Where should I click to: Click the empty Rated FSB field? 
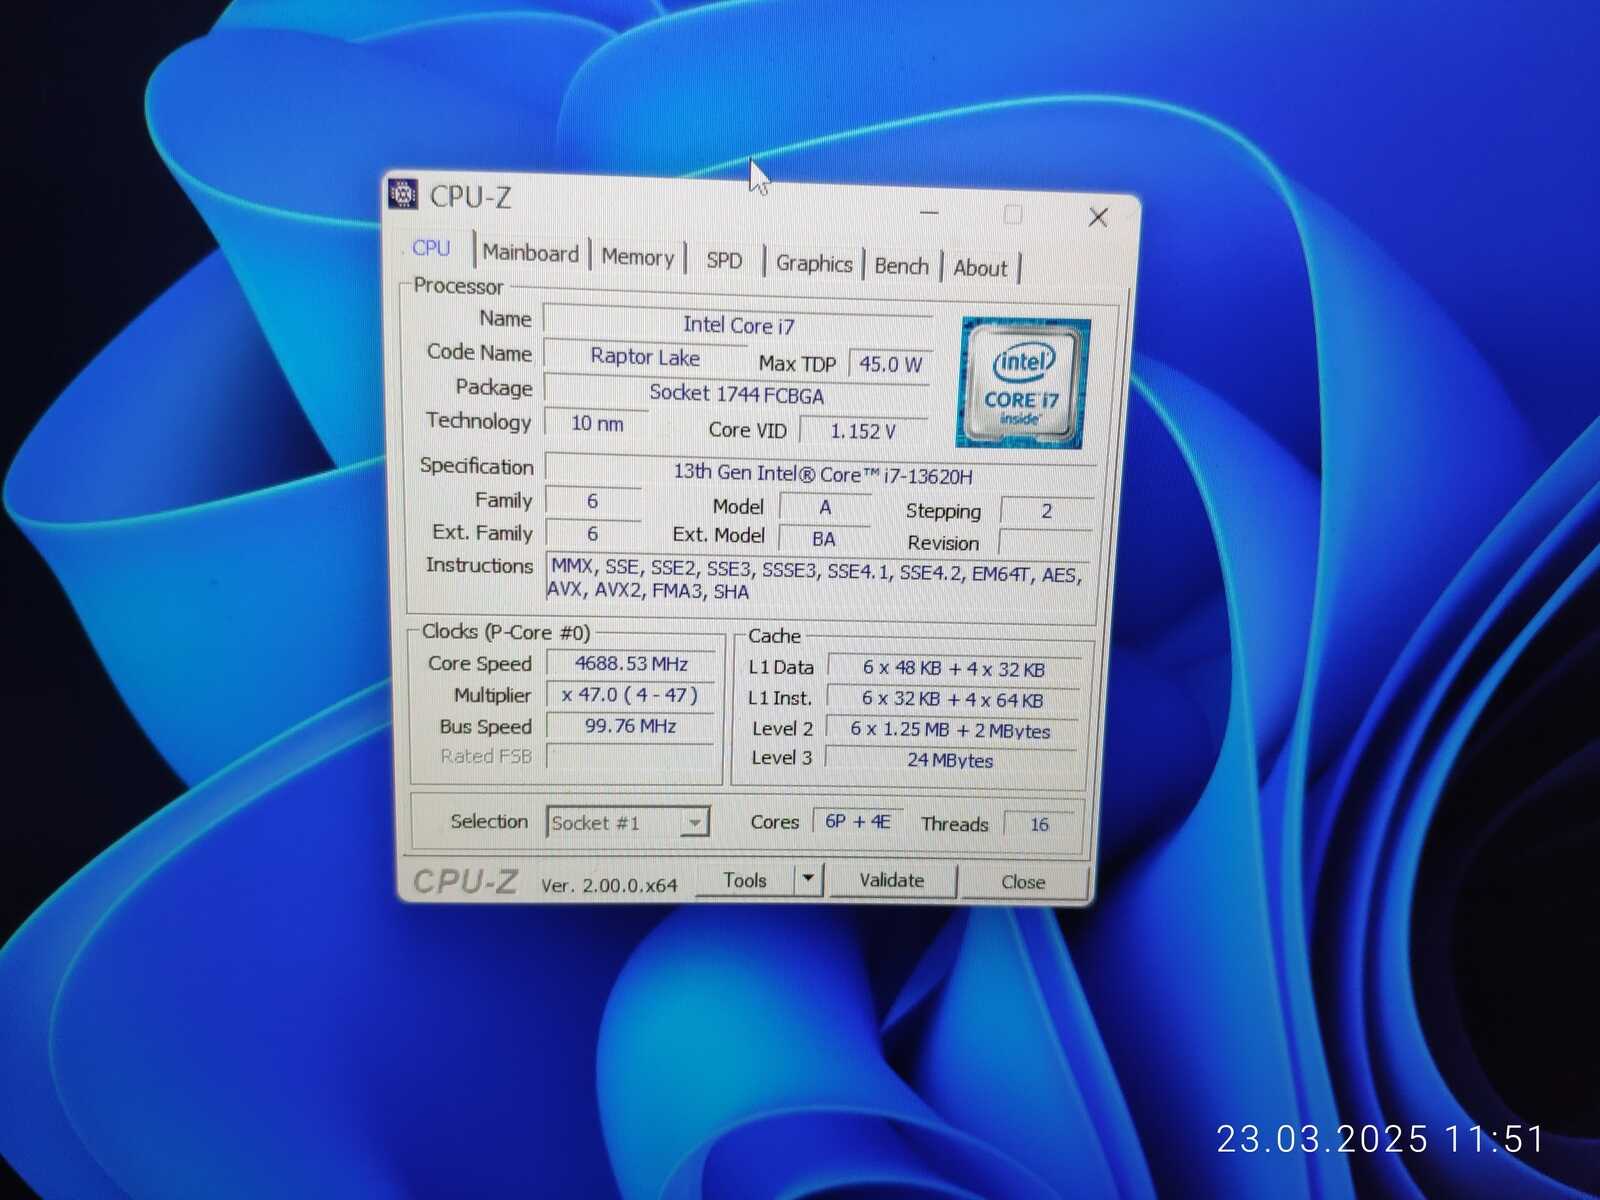(x=630, y=757)
